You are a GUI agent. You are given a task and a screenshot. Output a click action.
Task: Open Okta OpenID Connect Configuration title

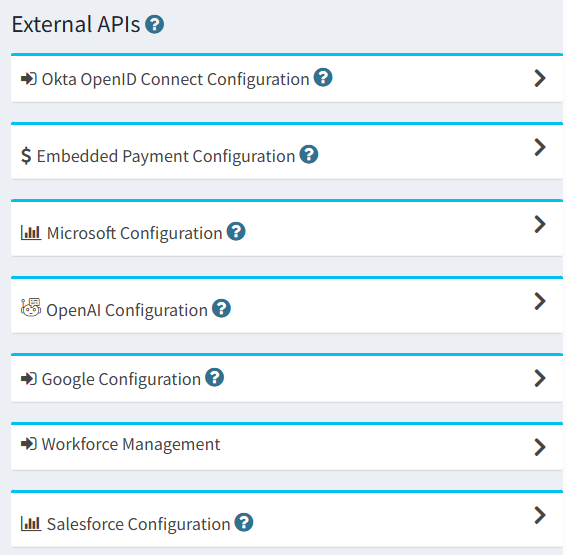pyautogui.click(x=175, y=79)
